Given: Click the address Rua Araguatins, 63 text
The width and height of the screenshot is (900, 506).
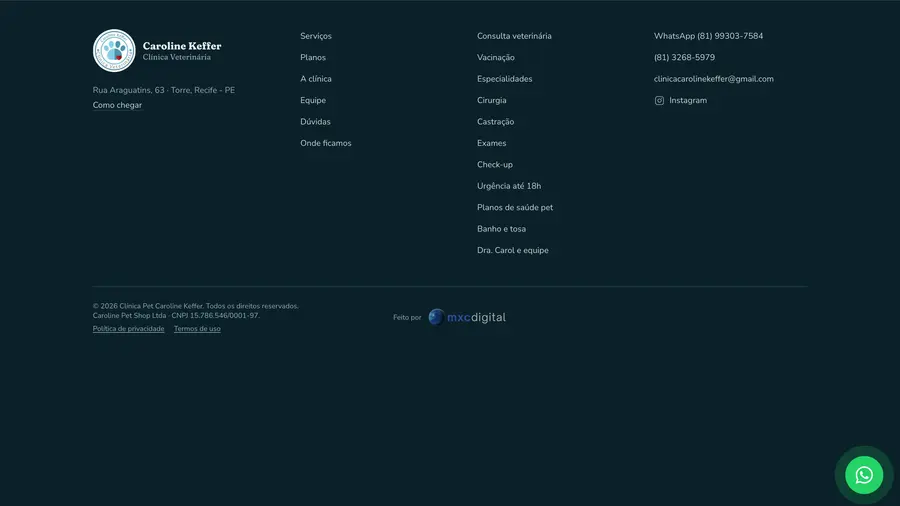Looking at the screenshot, I should 164,90.
